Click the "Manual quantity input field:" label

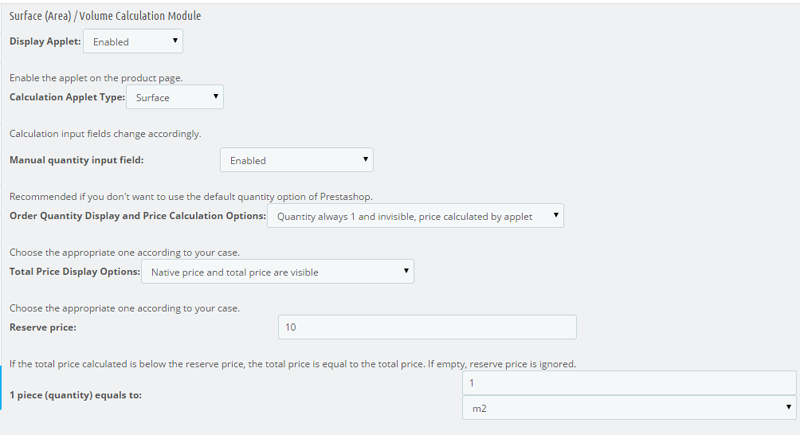point(76,159)
